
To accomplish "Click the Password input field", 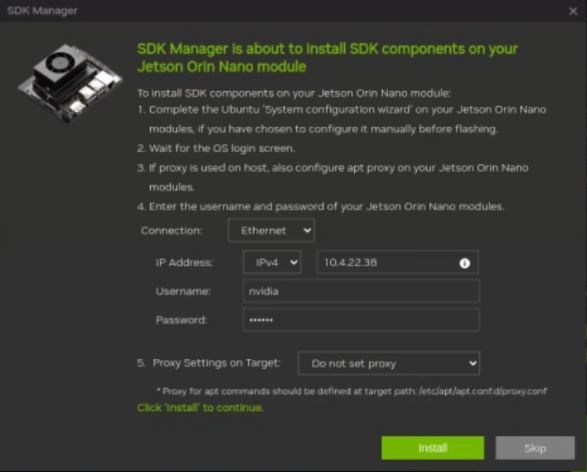I will pyautogui.click(x=361, y=320).
